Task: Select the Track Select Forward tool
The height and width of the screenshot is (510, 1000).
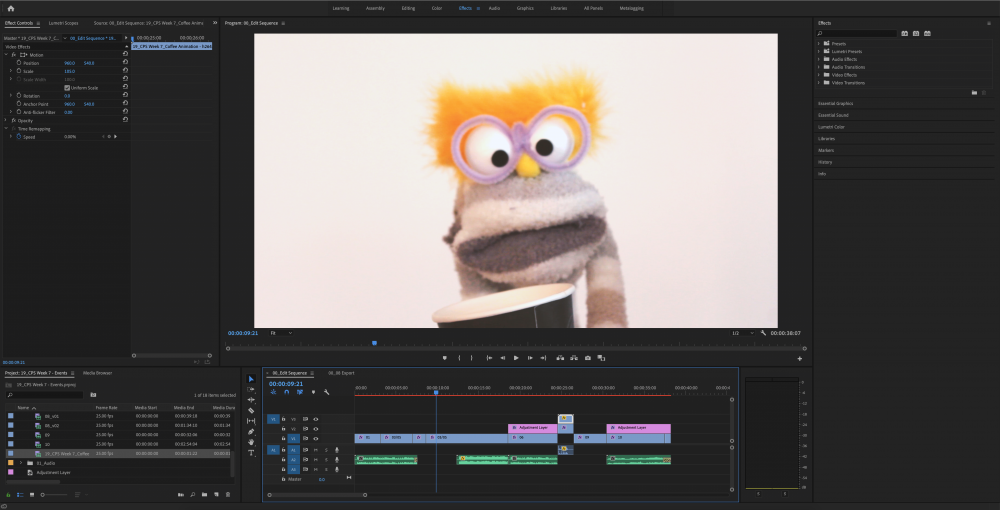Action: (x=251, y=390)
